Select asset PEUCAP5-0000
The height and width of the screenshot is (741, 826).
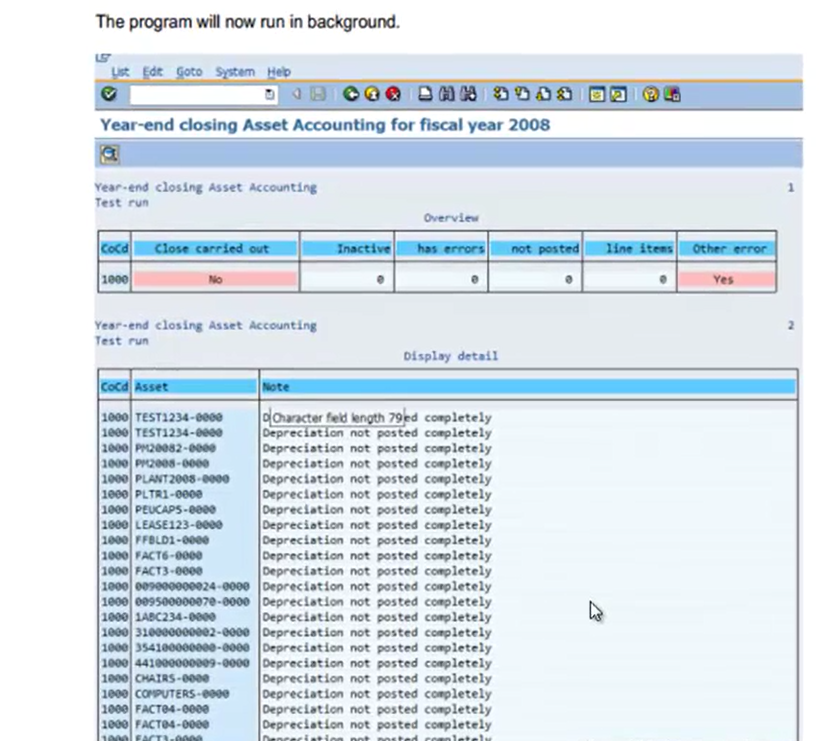tap(175, 509)
